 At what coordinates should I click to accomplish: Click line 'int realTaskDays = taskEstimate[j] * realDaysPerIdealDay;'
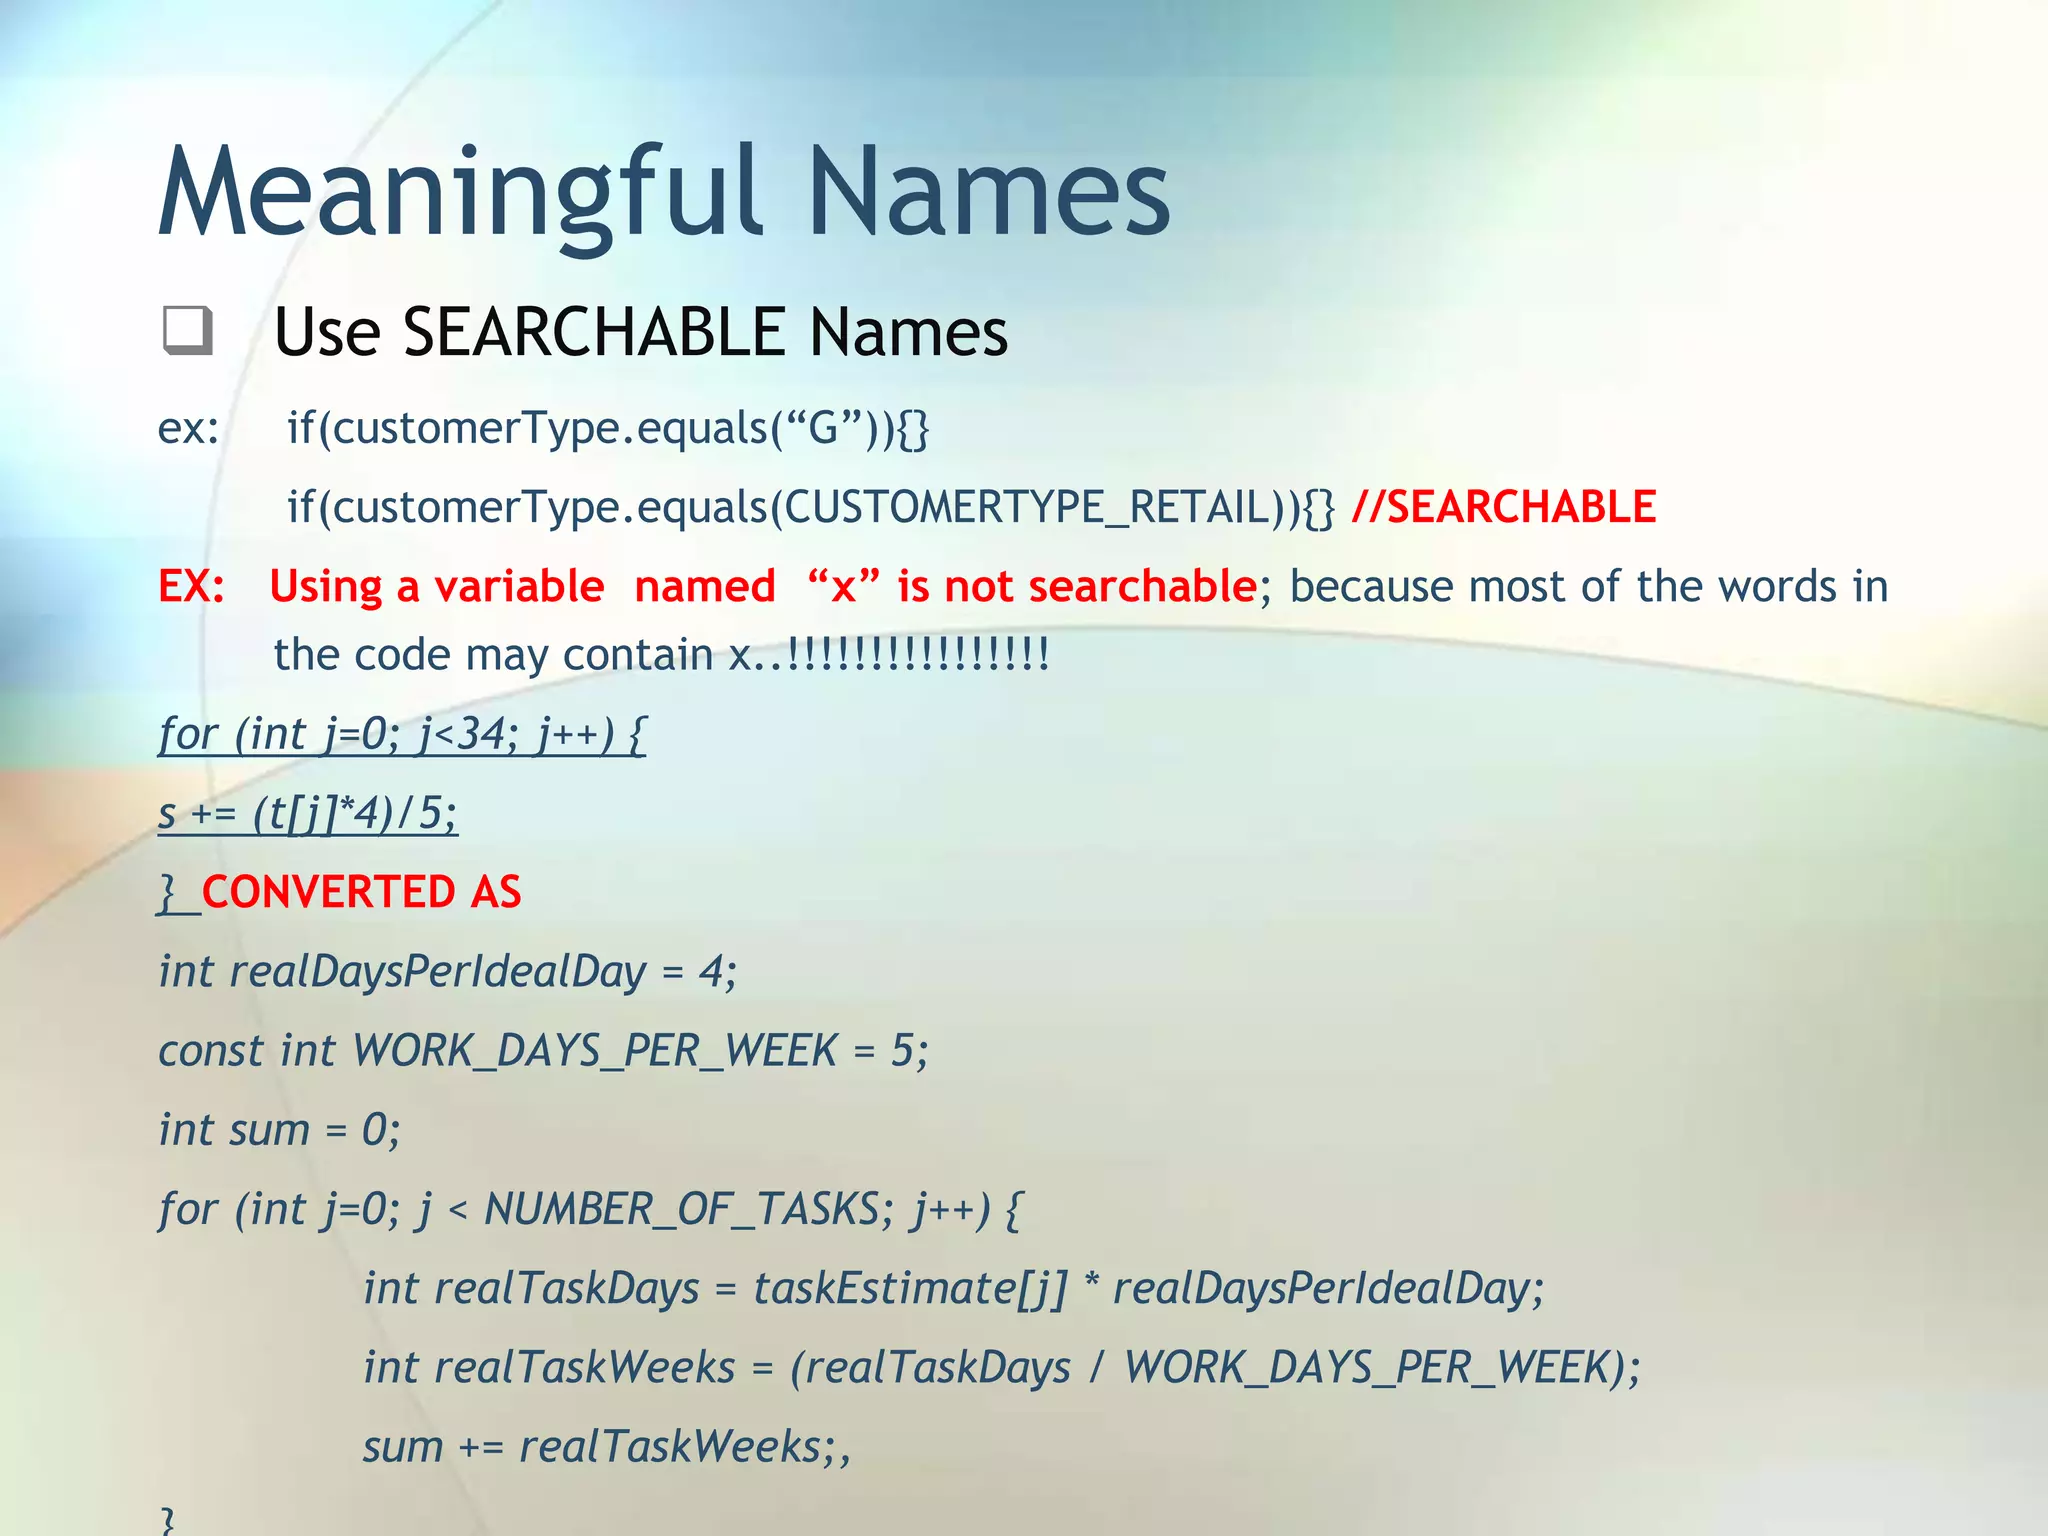pyautogui.click(x=954, y=1289)
